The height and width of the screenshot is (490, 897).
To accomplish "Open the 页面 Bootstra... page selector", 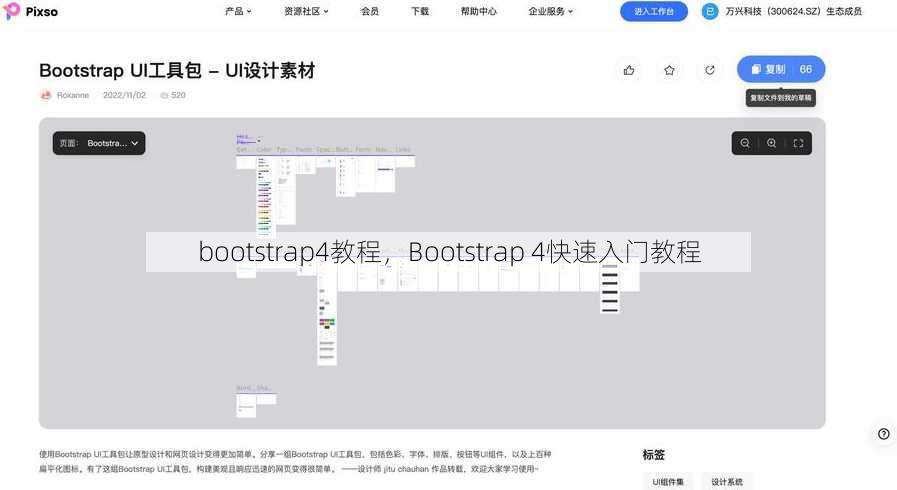I will (99, 143).
